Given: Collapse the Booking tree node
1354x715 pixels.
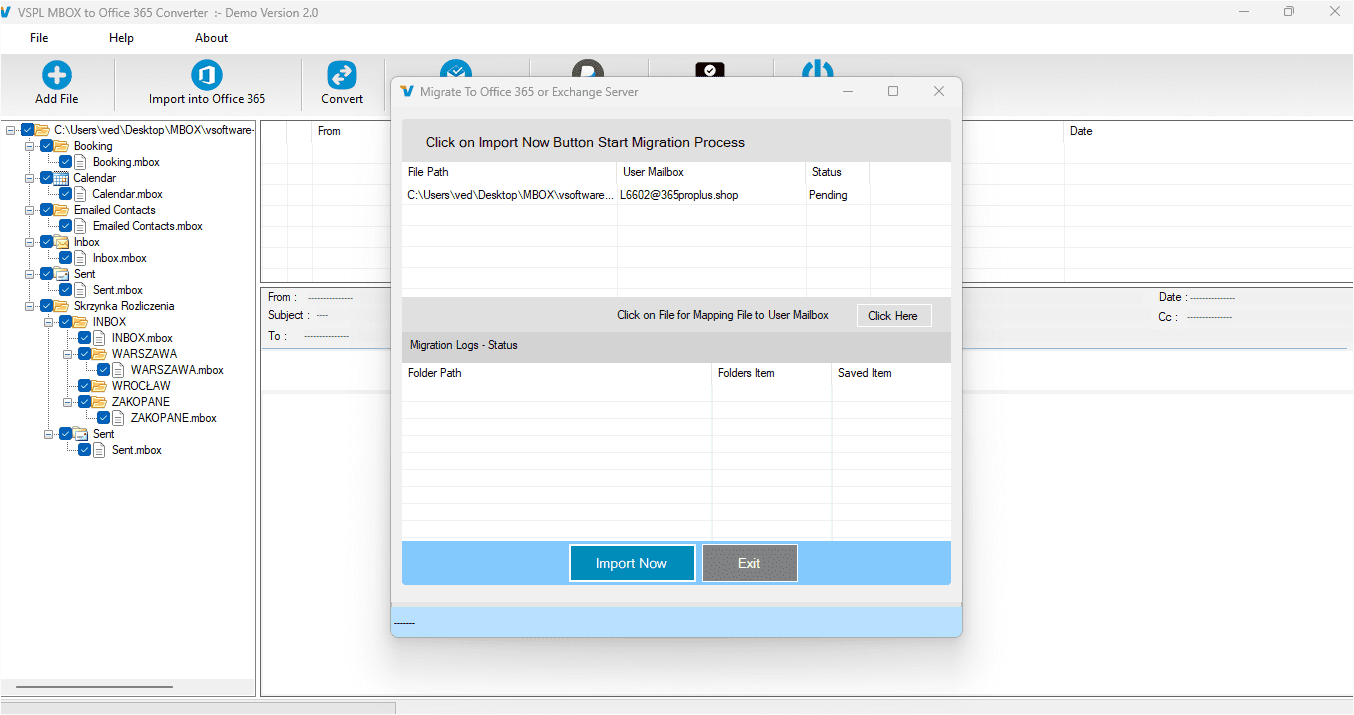Looking at the screenshot, I should 30,146.
